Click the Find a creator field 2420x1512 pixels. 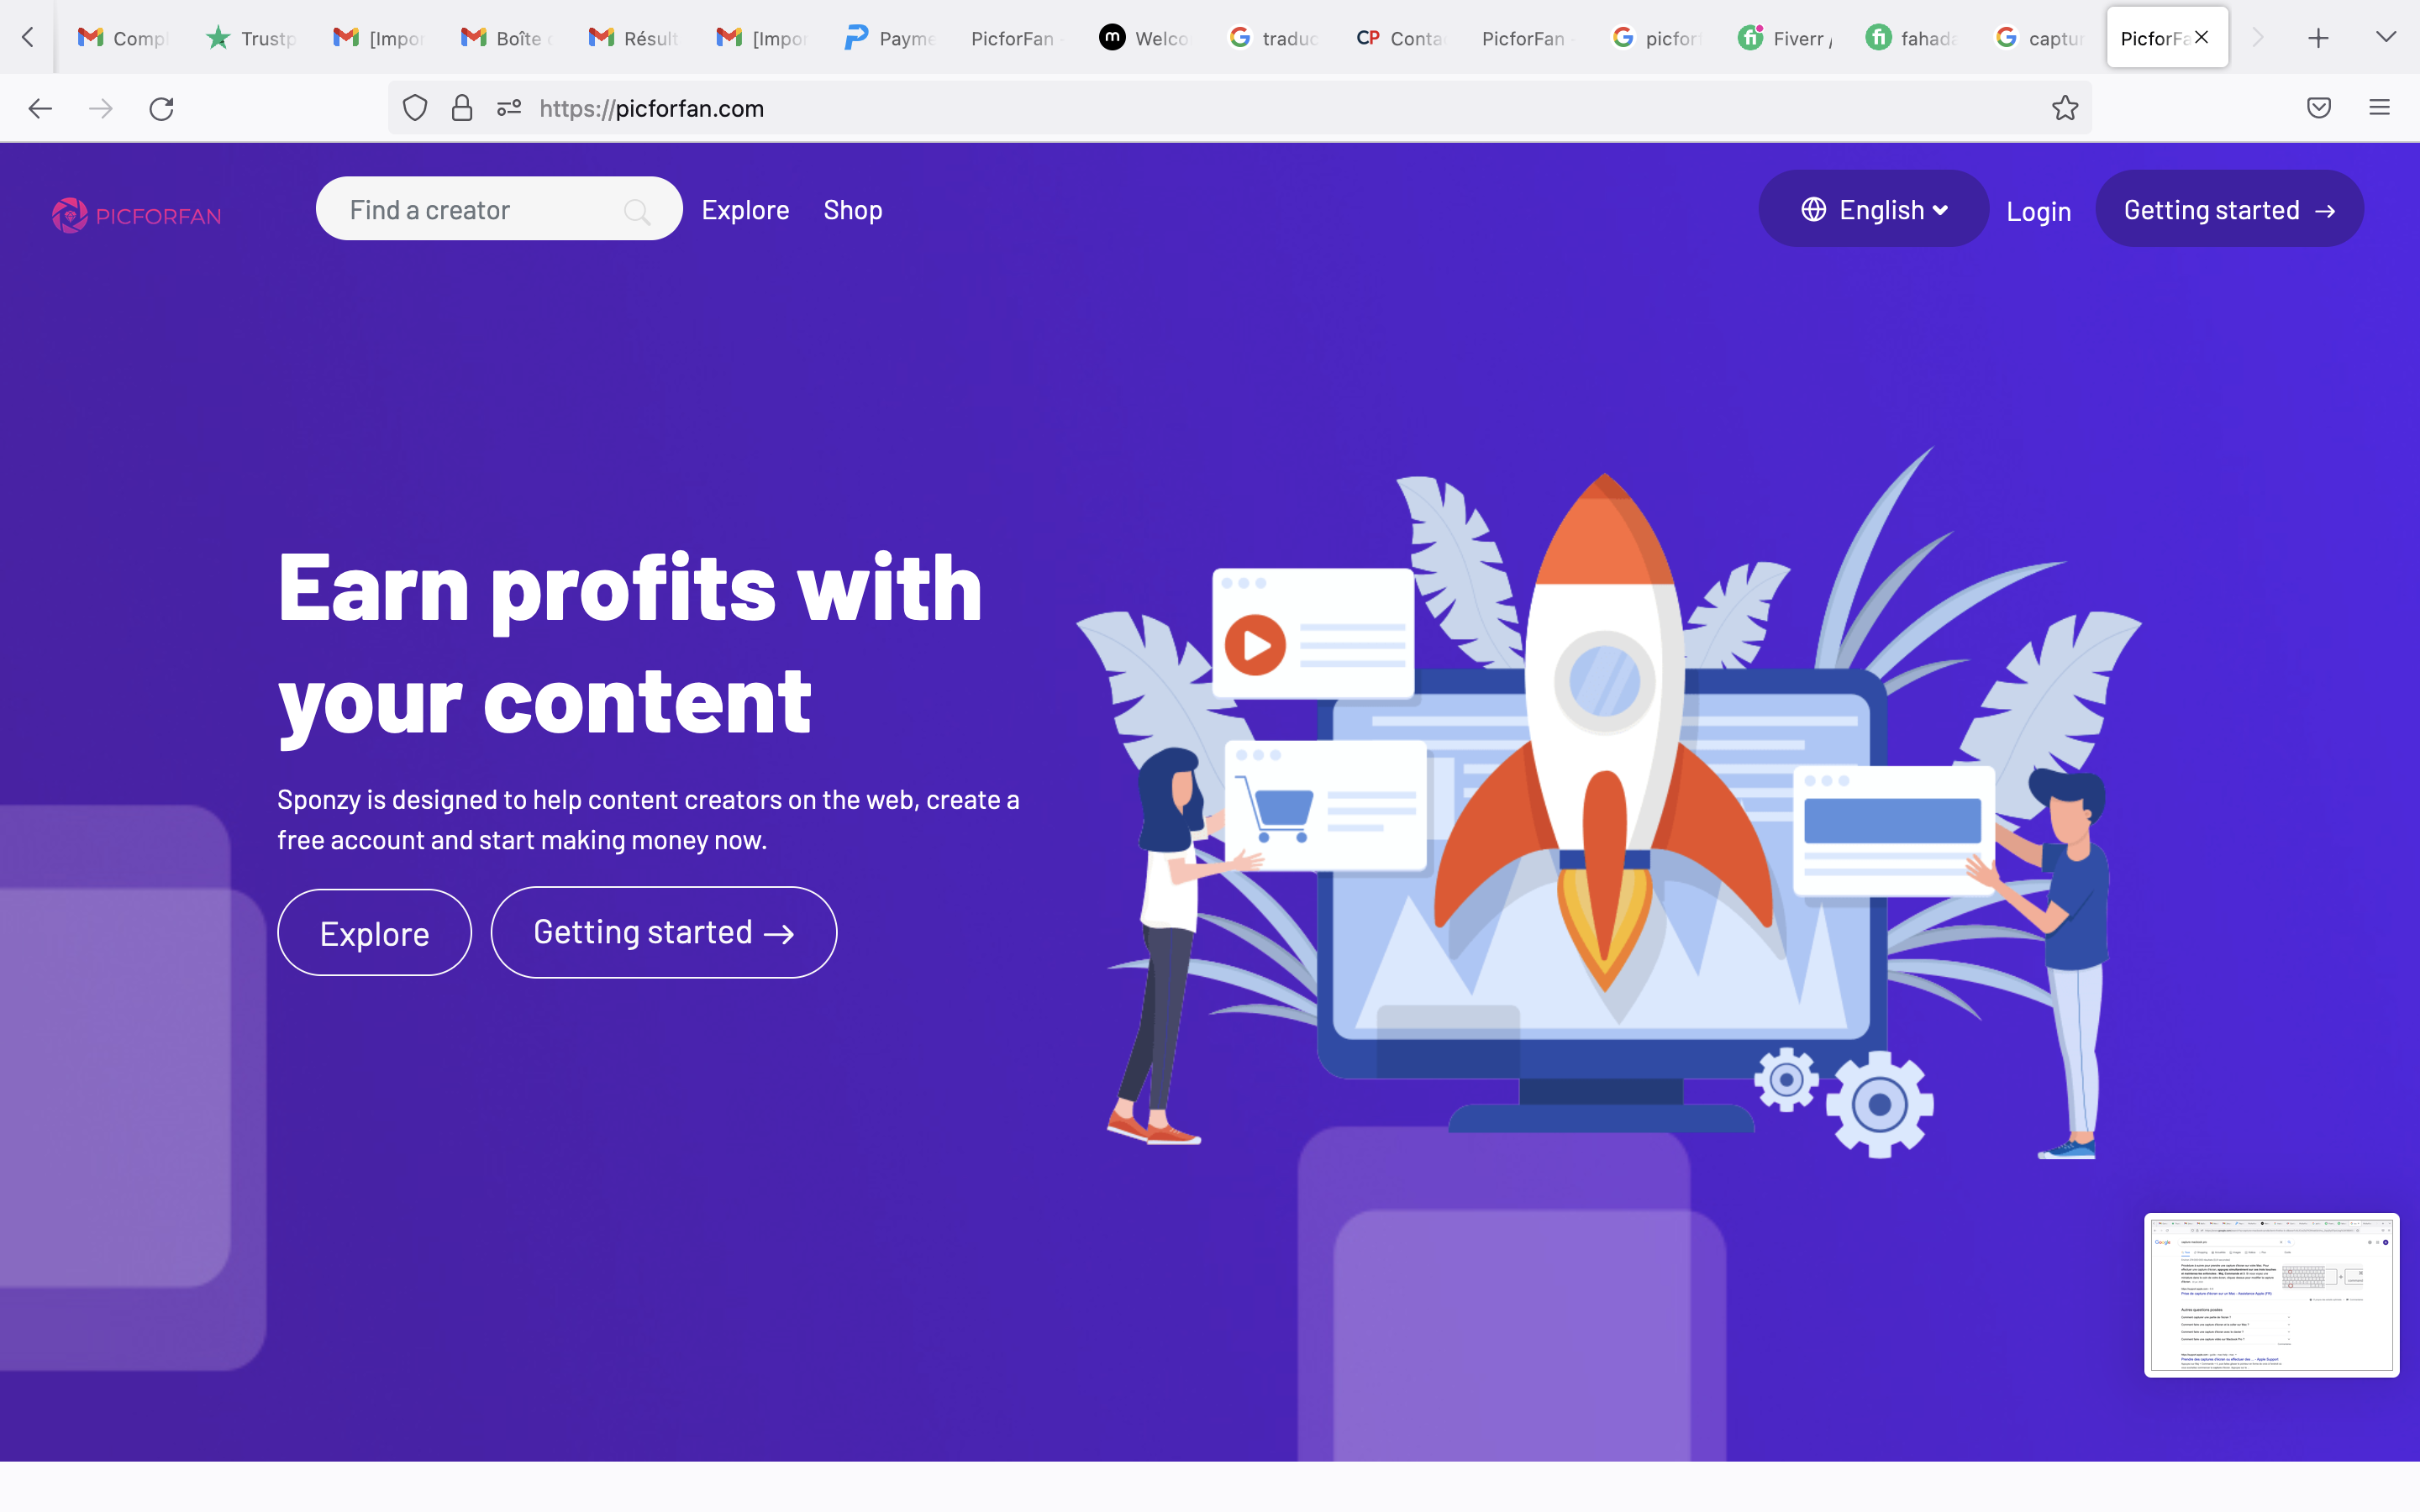499,209
